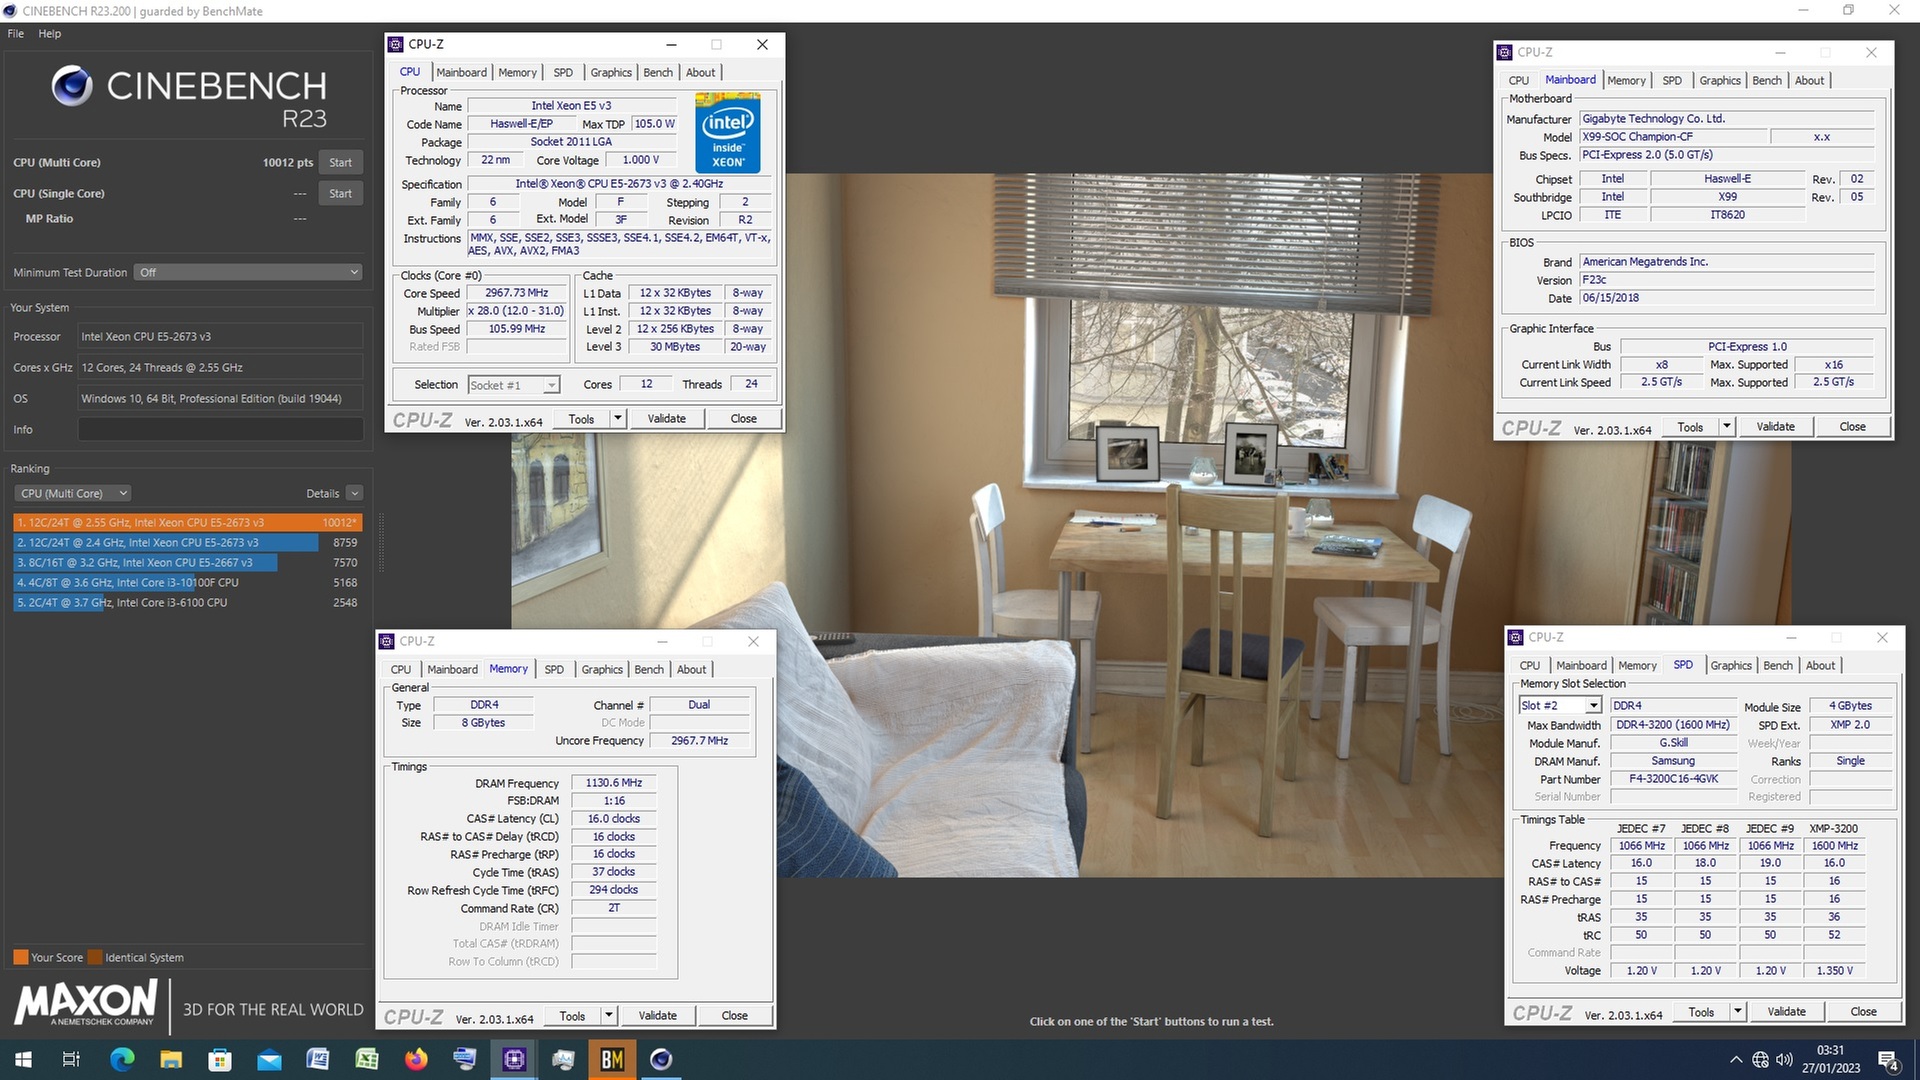Image resolution: width=1920 pixels, height=1080 pixels.
Task: Click the Info input field in Cinebench
Action: pyautogui.click(x=220, y=430)
